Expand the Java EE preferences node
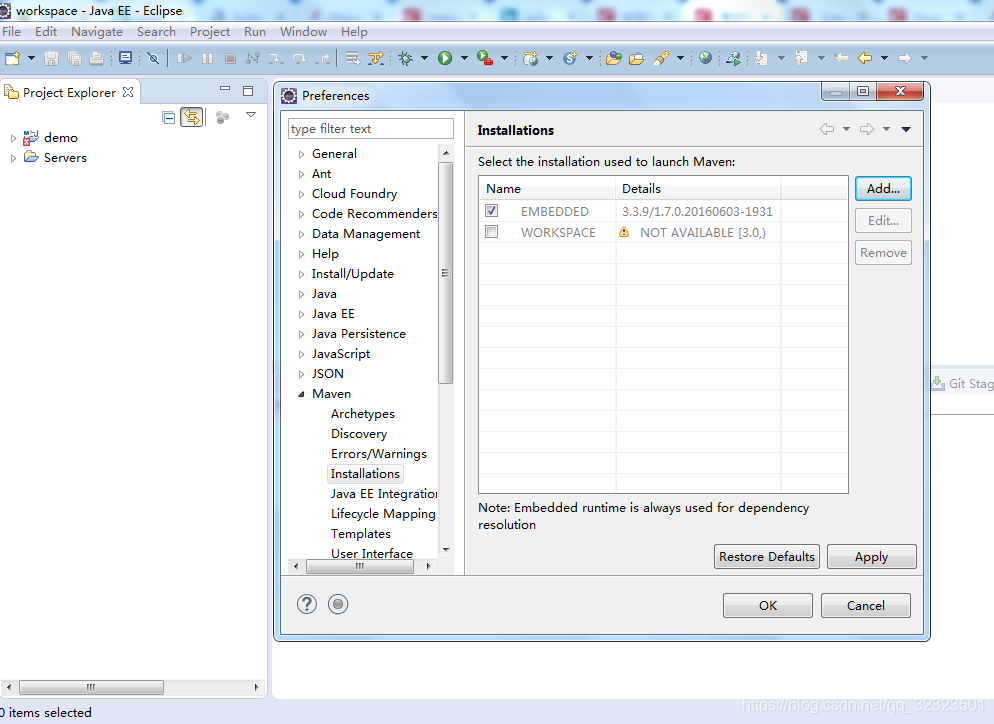Viewport: 994px width, 724px height. point(301,314)
